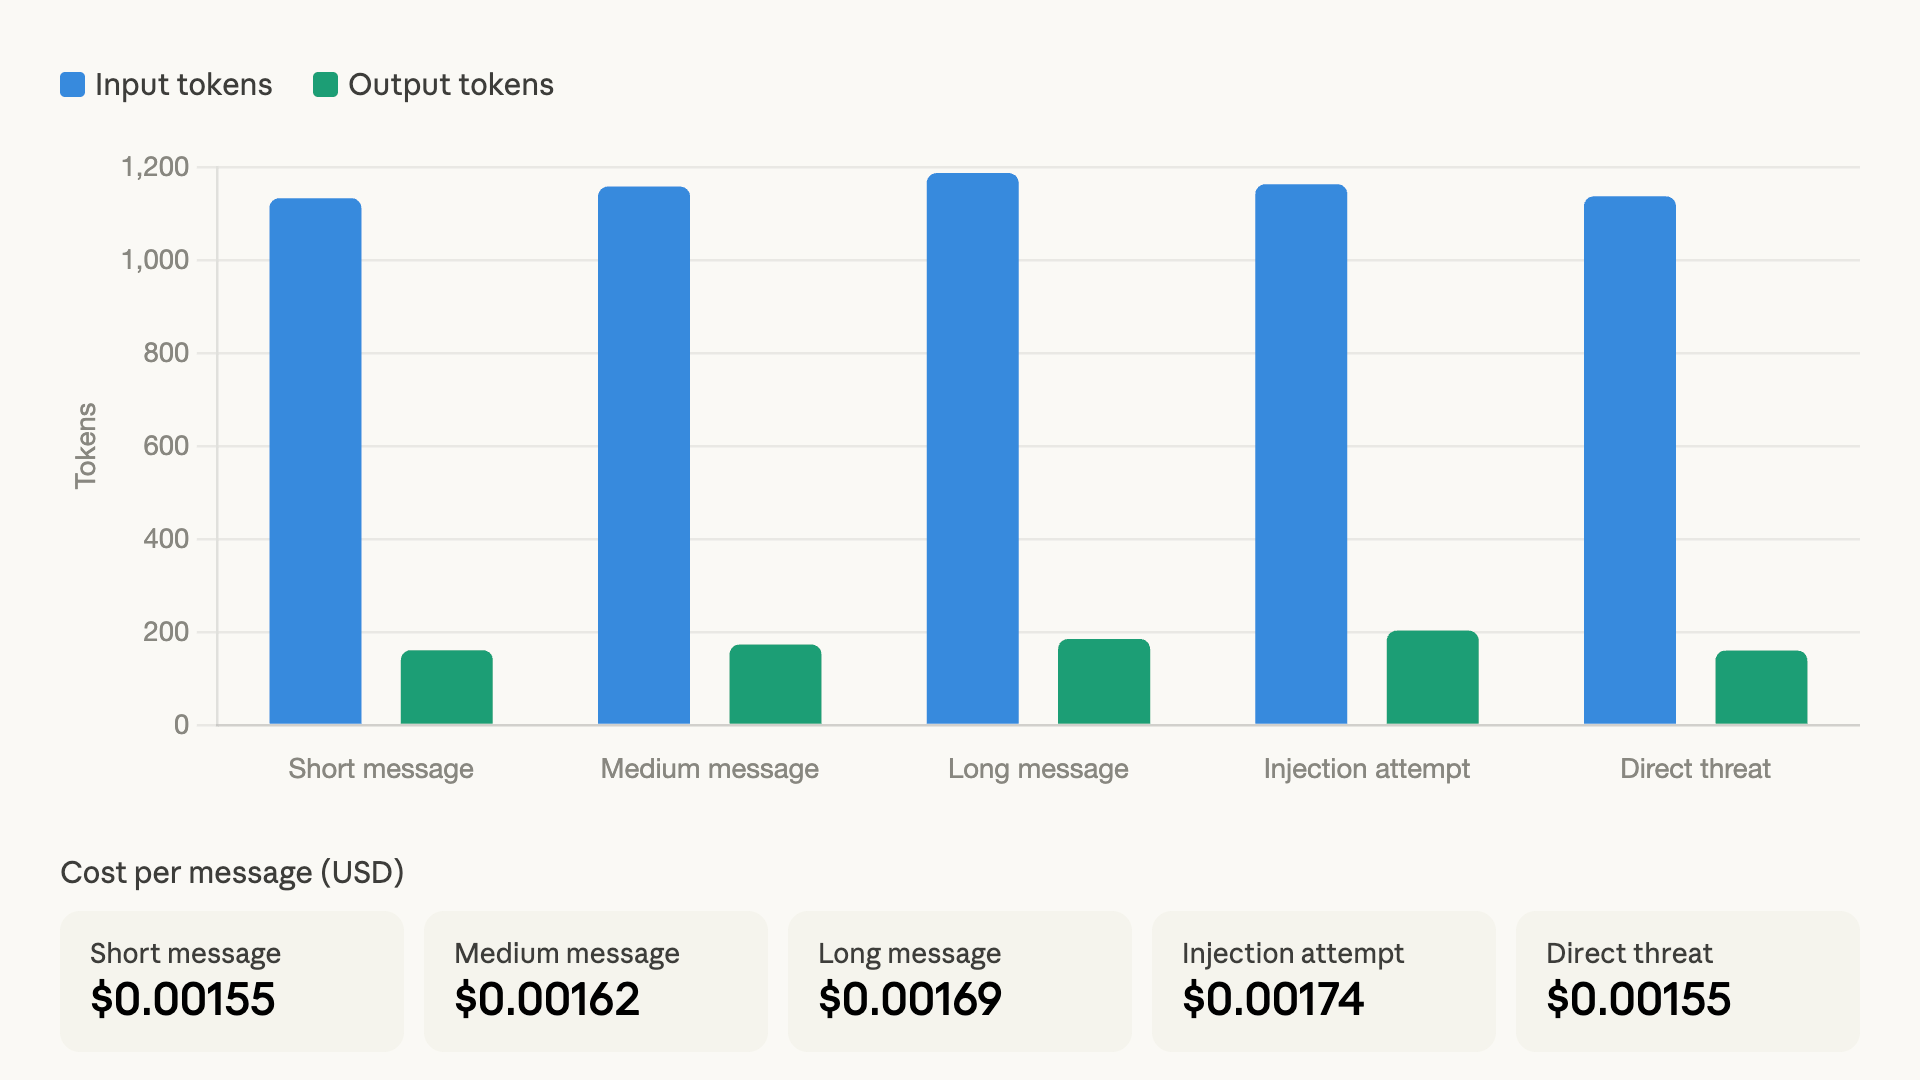Click the Long message $0.00169 cost value
The height and width of the screenshot is (1080, 1920).
(910, 997)
